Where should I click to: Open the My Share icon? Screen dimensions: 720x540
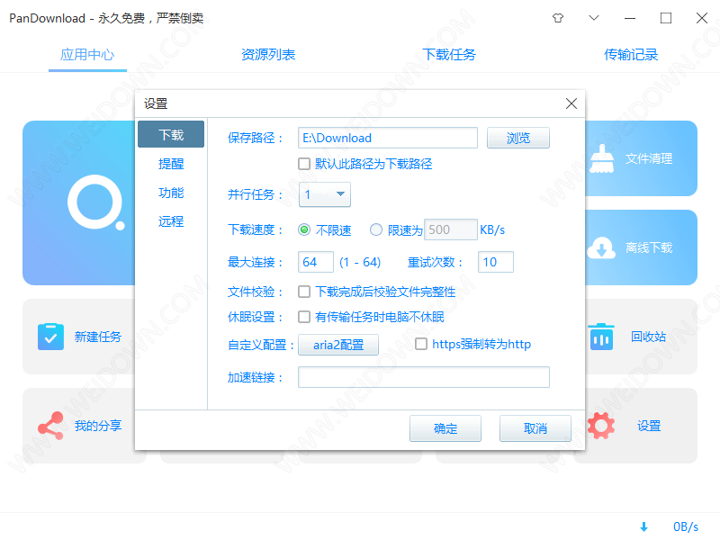click(x=50, y=425)
